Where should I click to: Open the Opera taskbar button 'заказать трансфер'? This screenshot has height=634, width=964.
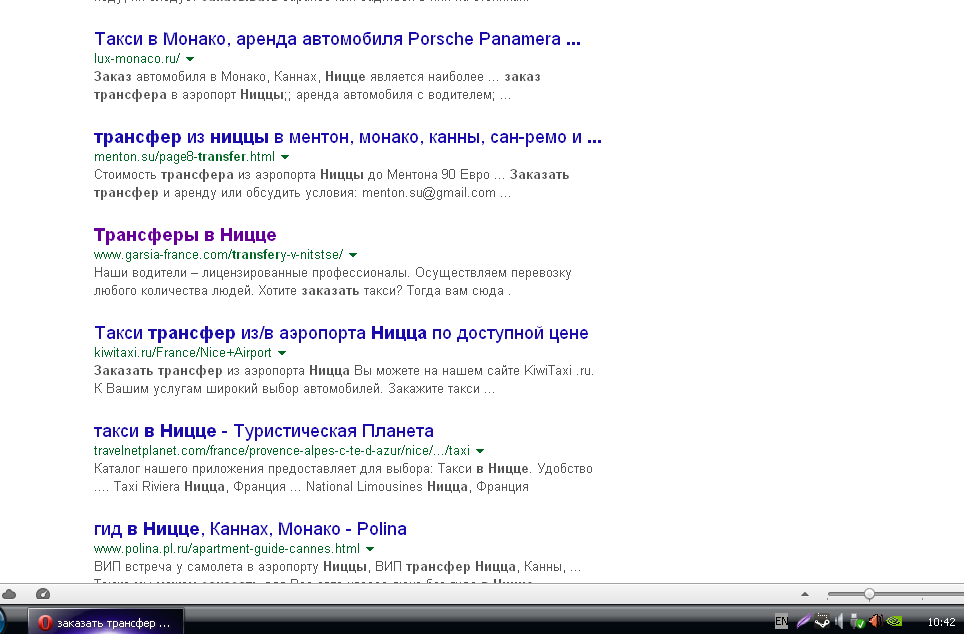106,622
